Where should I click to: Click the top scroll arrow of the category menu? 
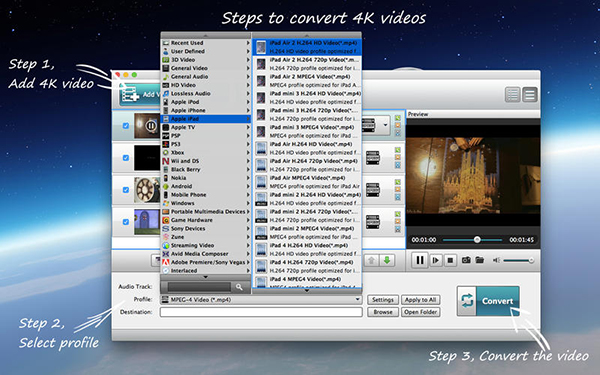coord(205,35)
